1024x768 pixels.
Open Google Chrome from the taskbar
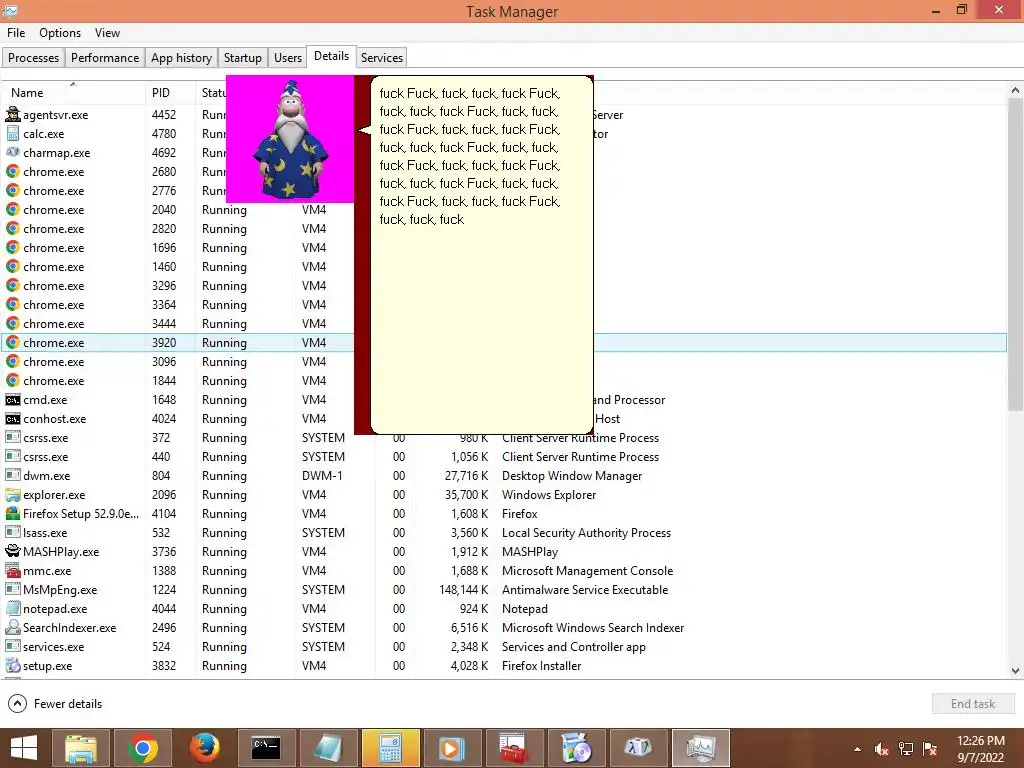click(142, 748)
